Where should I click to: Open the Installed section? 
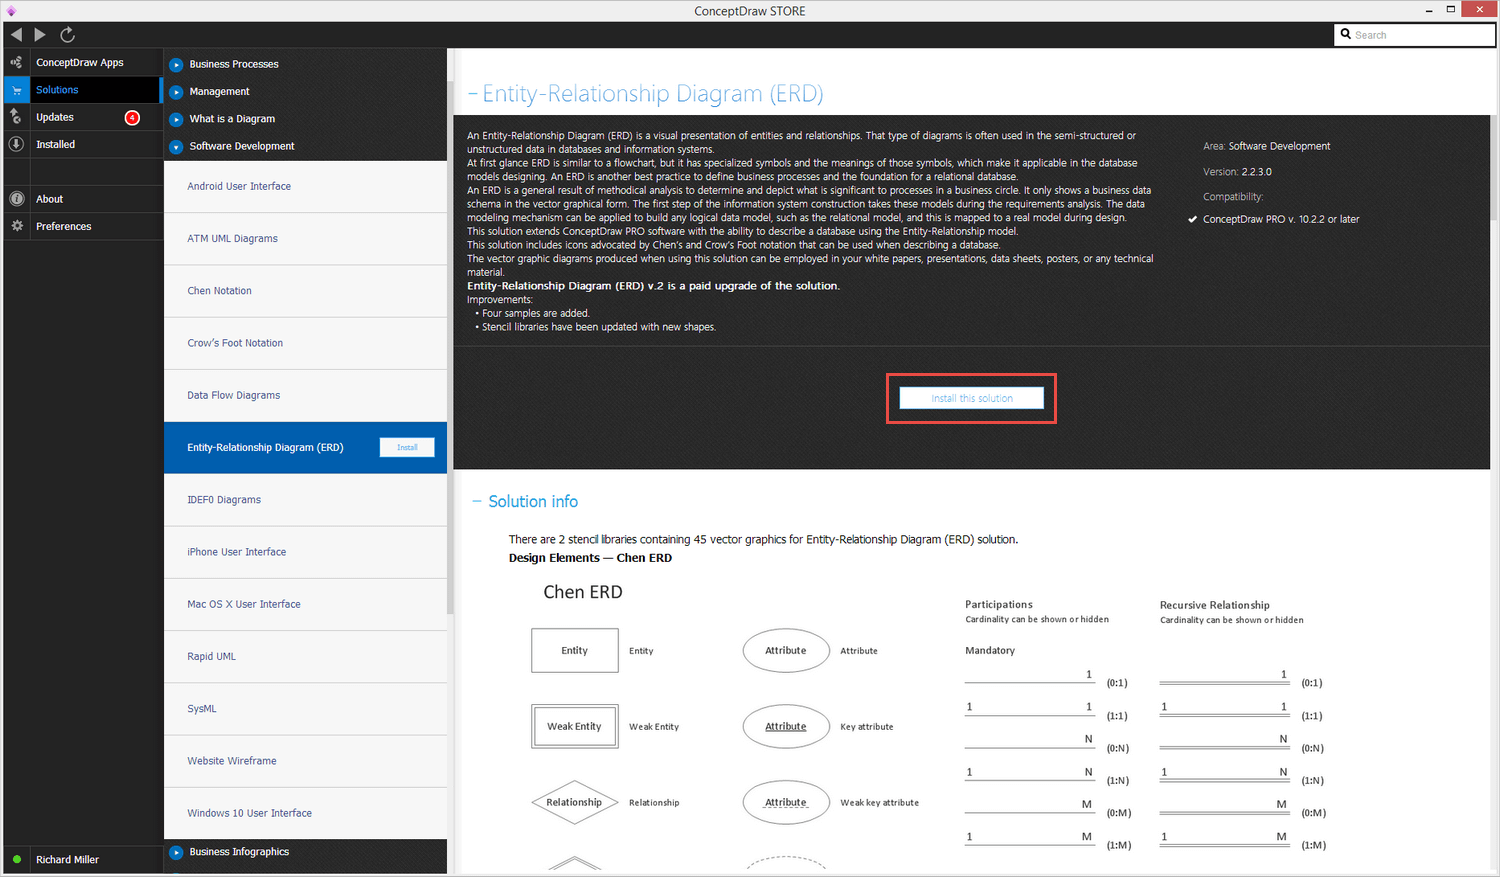point(56,144)
